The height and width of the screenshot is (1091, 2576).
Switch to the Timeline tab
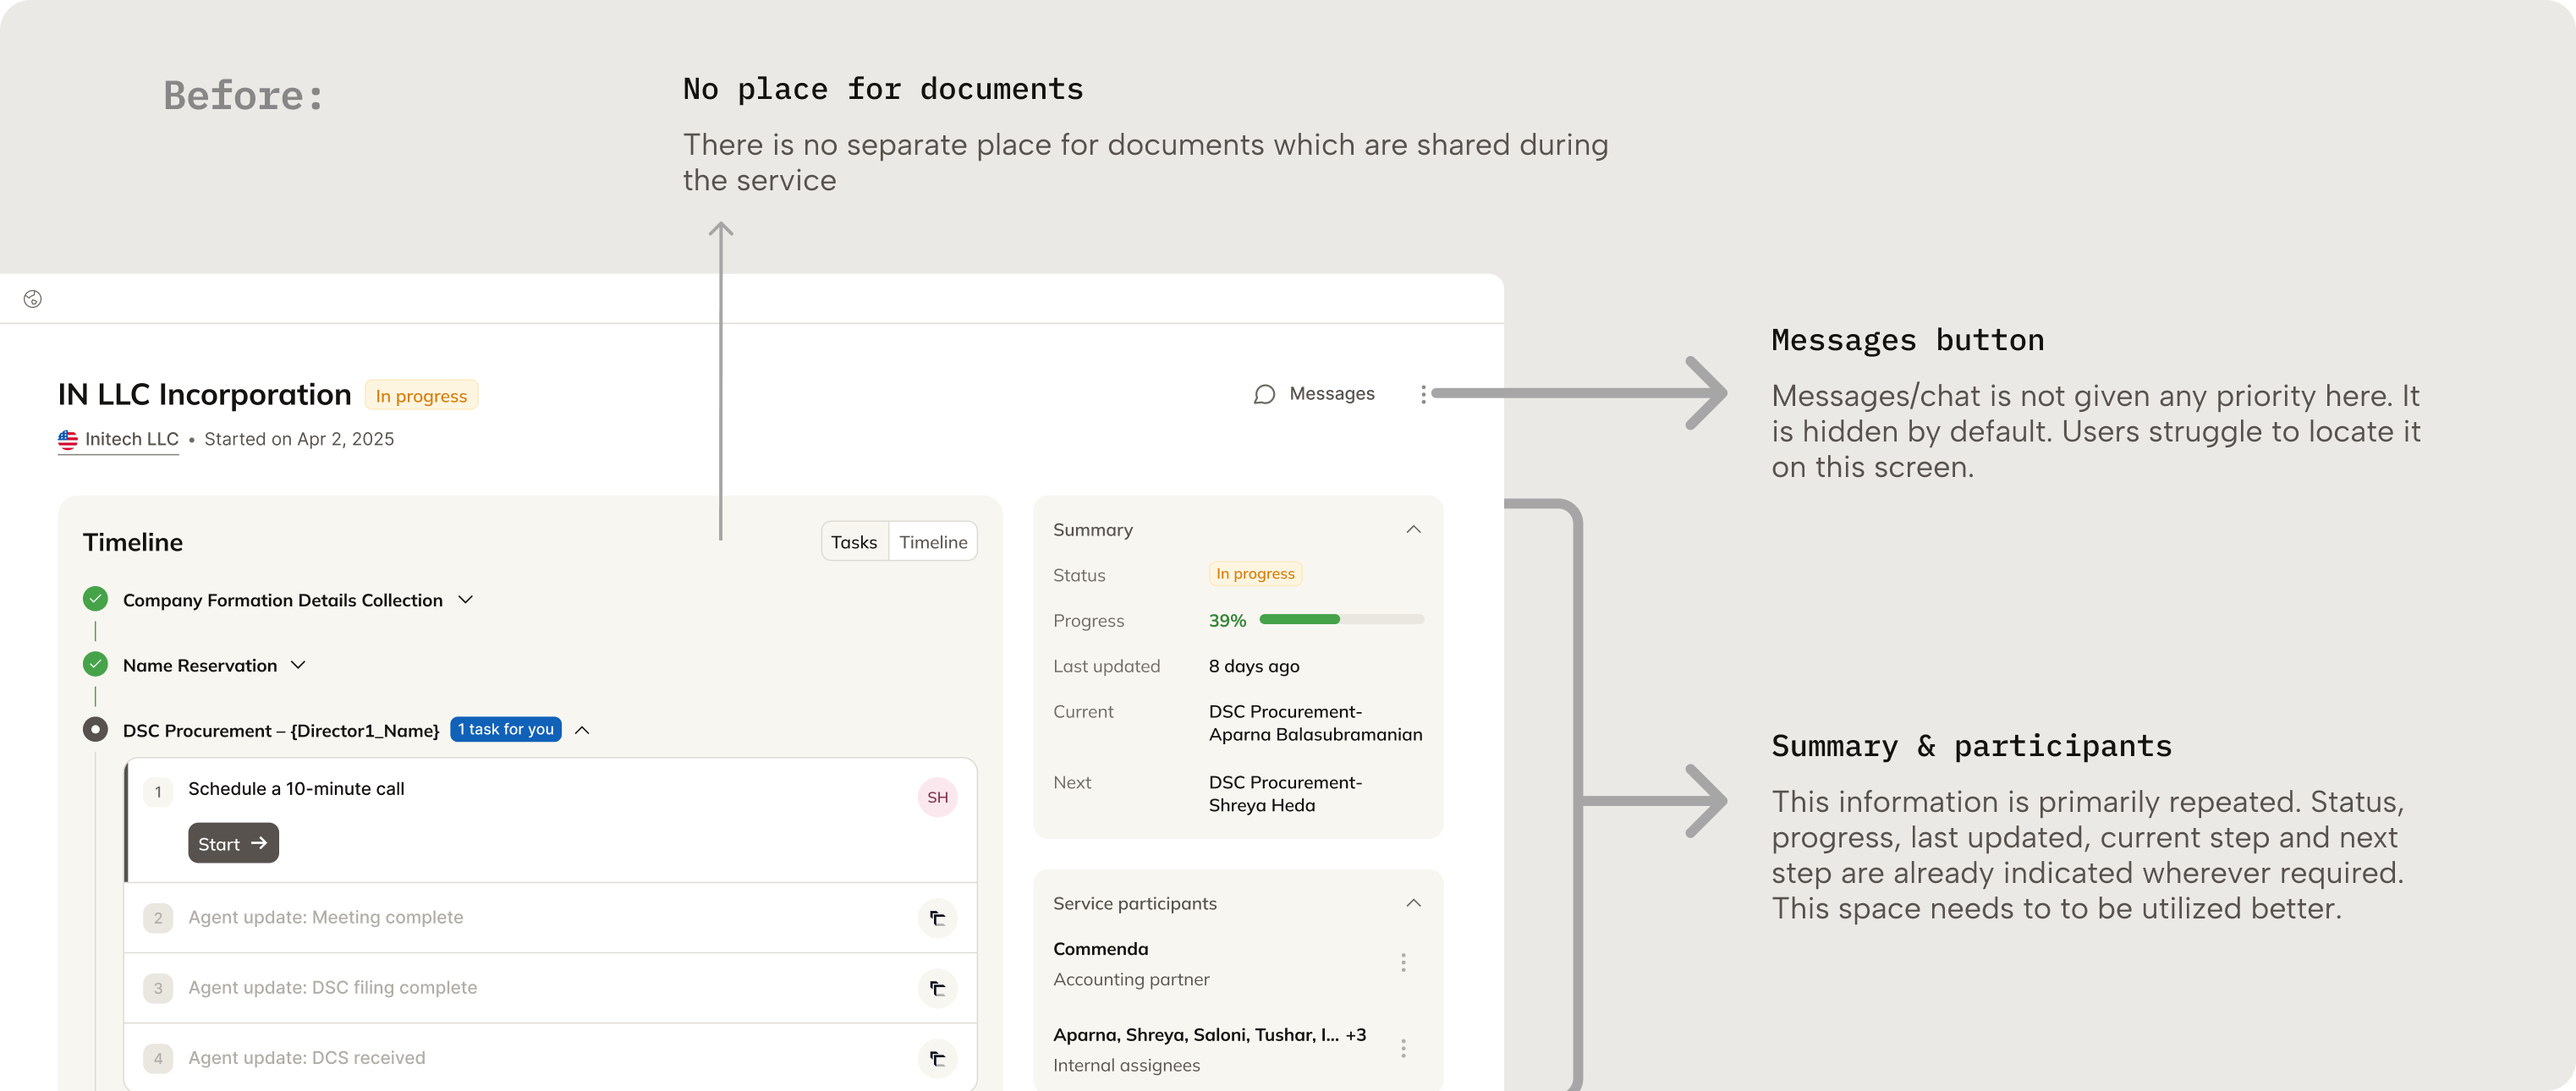[933, 541]
